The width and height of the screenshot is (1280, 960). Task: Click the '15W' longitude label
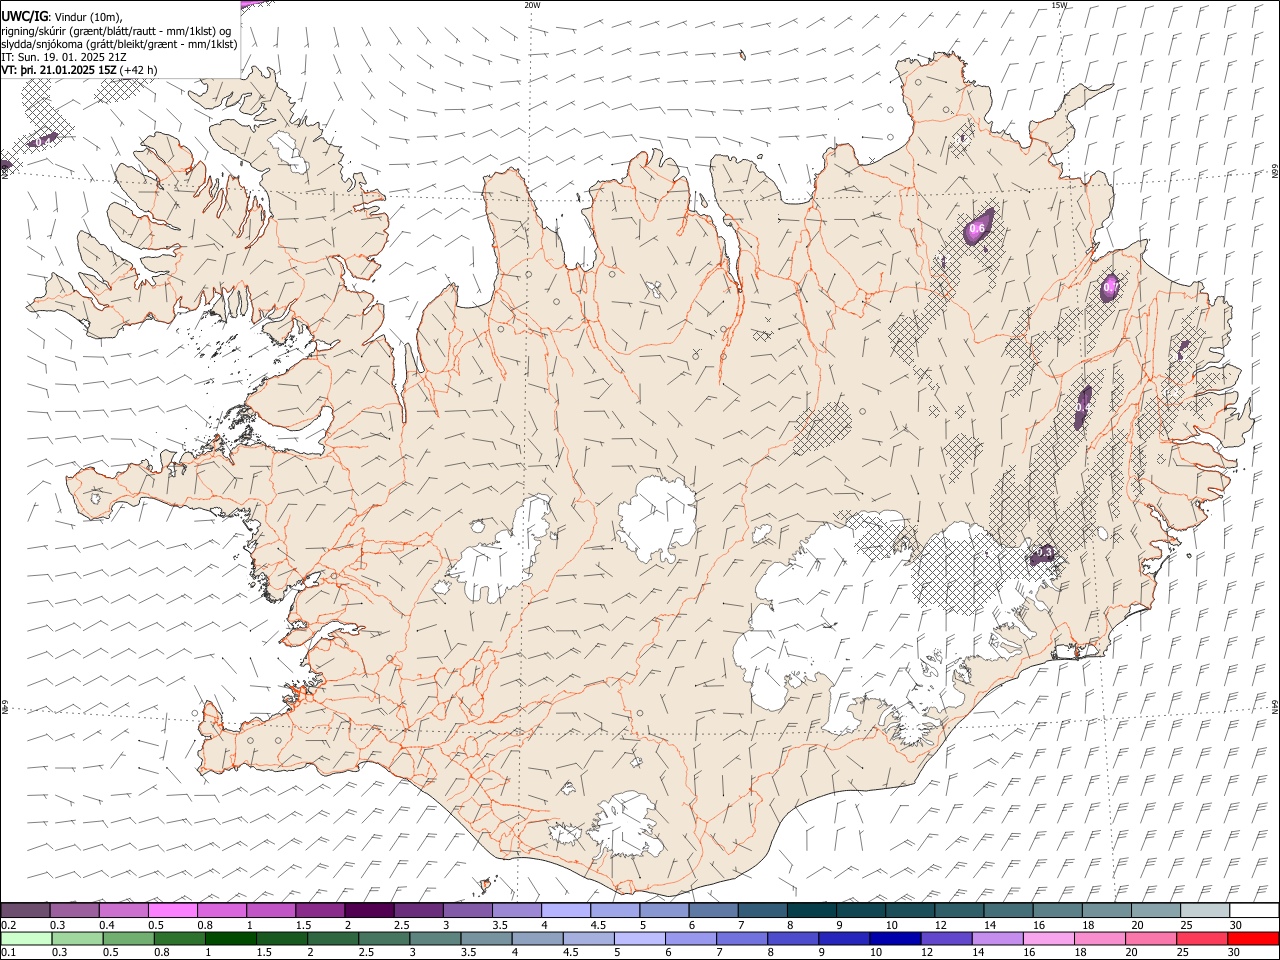1059,5
